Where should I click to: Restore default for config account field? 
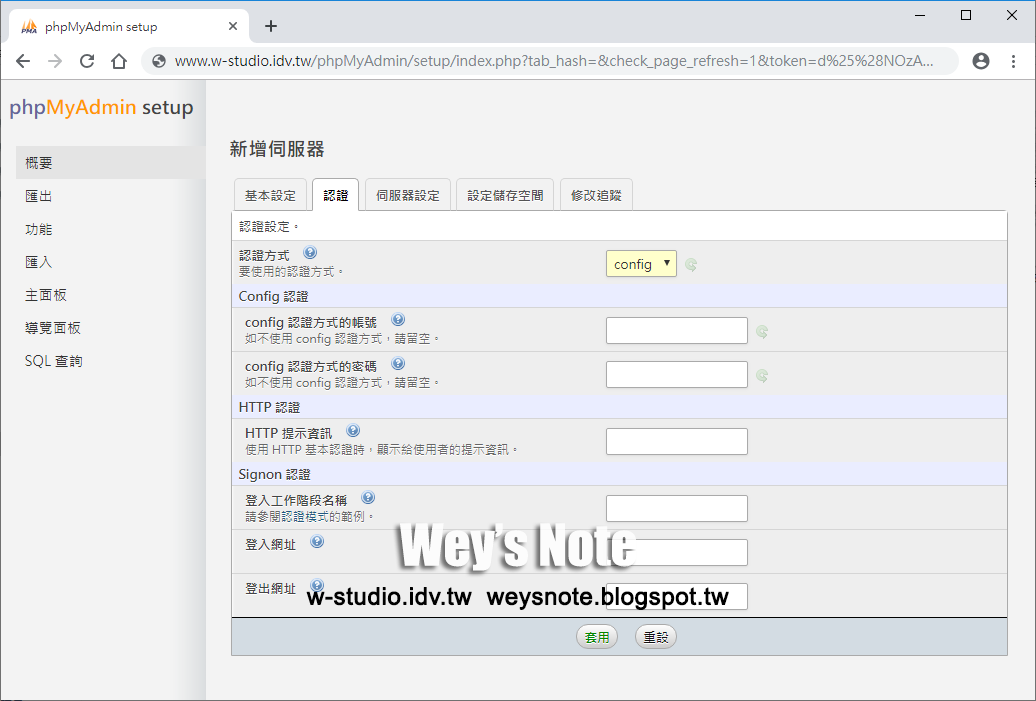click(x=762, y=332)
